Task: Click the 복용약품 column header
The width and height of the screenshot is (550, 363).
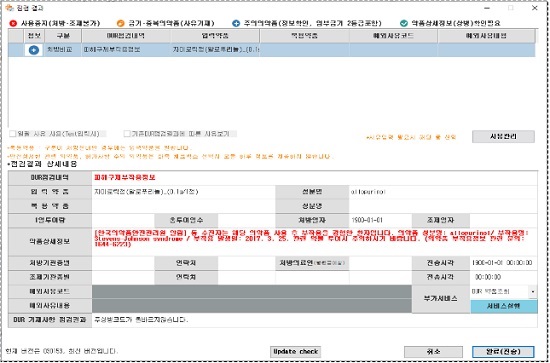Action: tap(304, 36)
